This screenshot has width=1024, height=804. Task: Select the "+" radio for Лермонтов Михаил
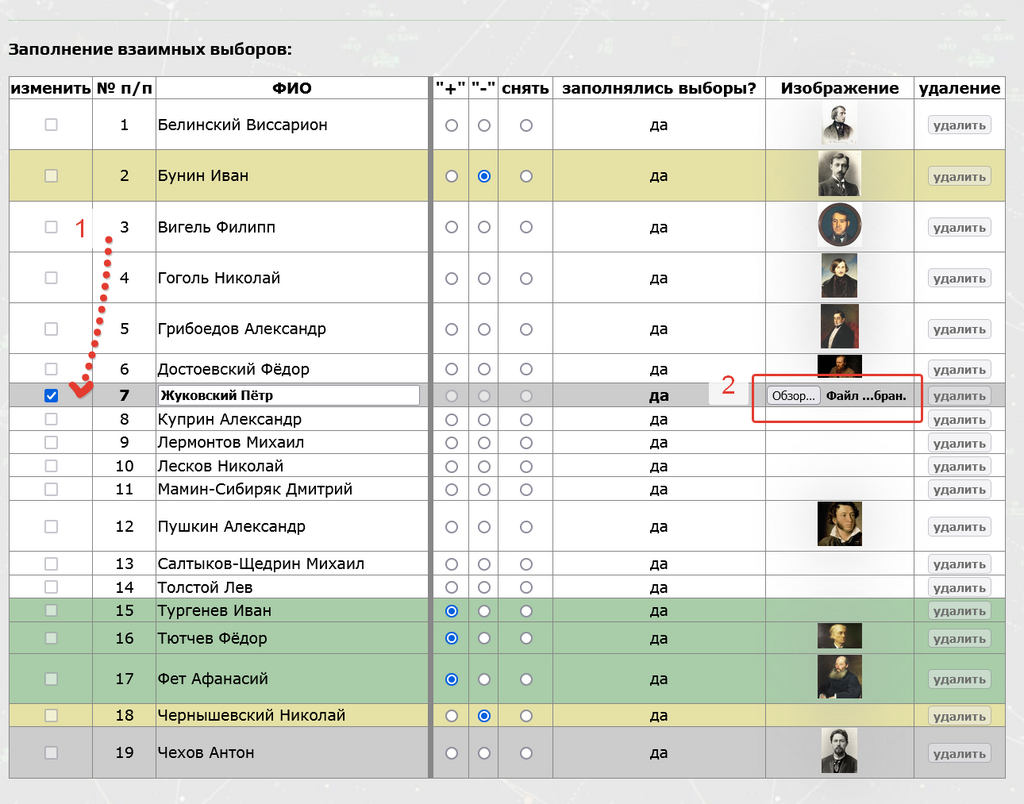pyautogui.click(x=450, y=442)
